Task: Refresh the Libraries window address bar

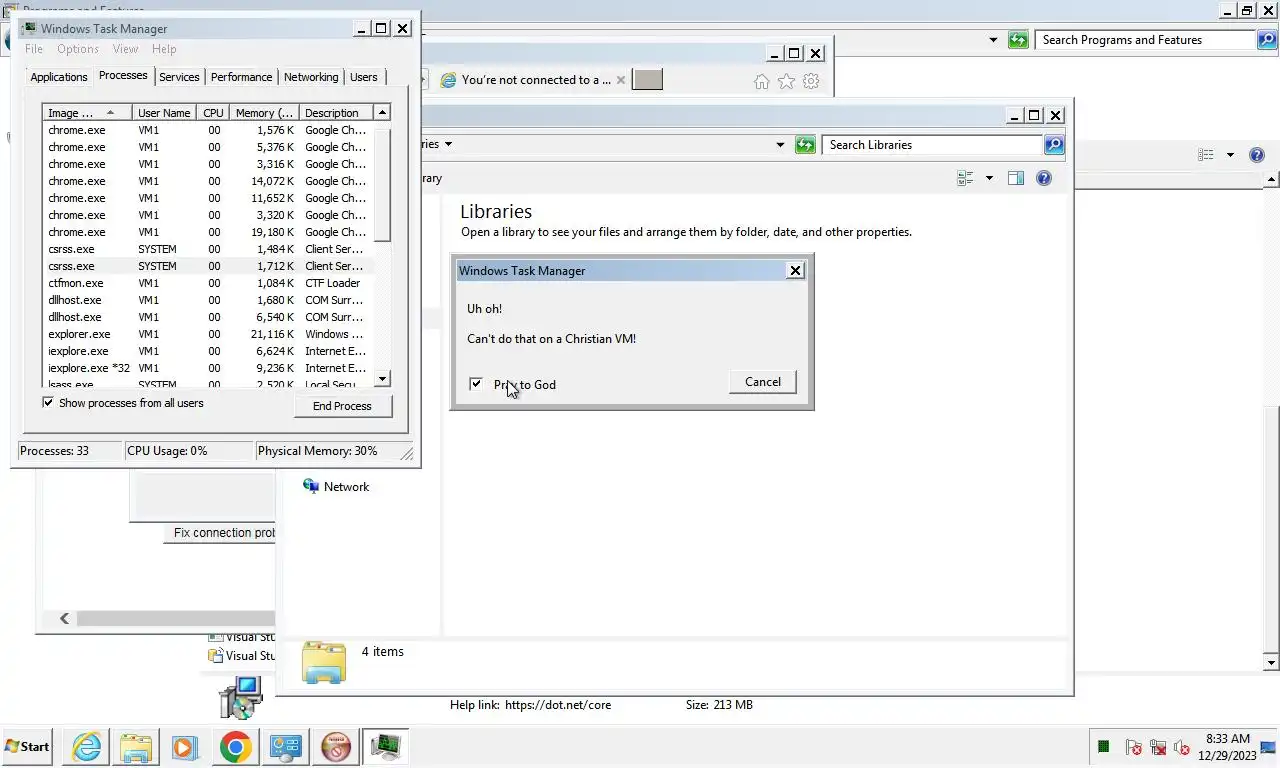Action: 805,145
